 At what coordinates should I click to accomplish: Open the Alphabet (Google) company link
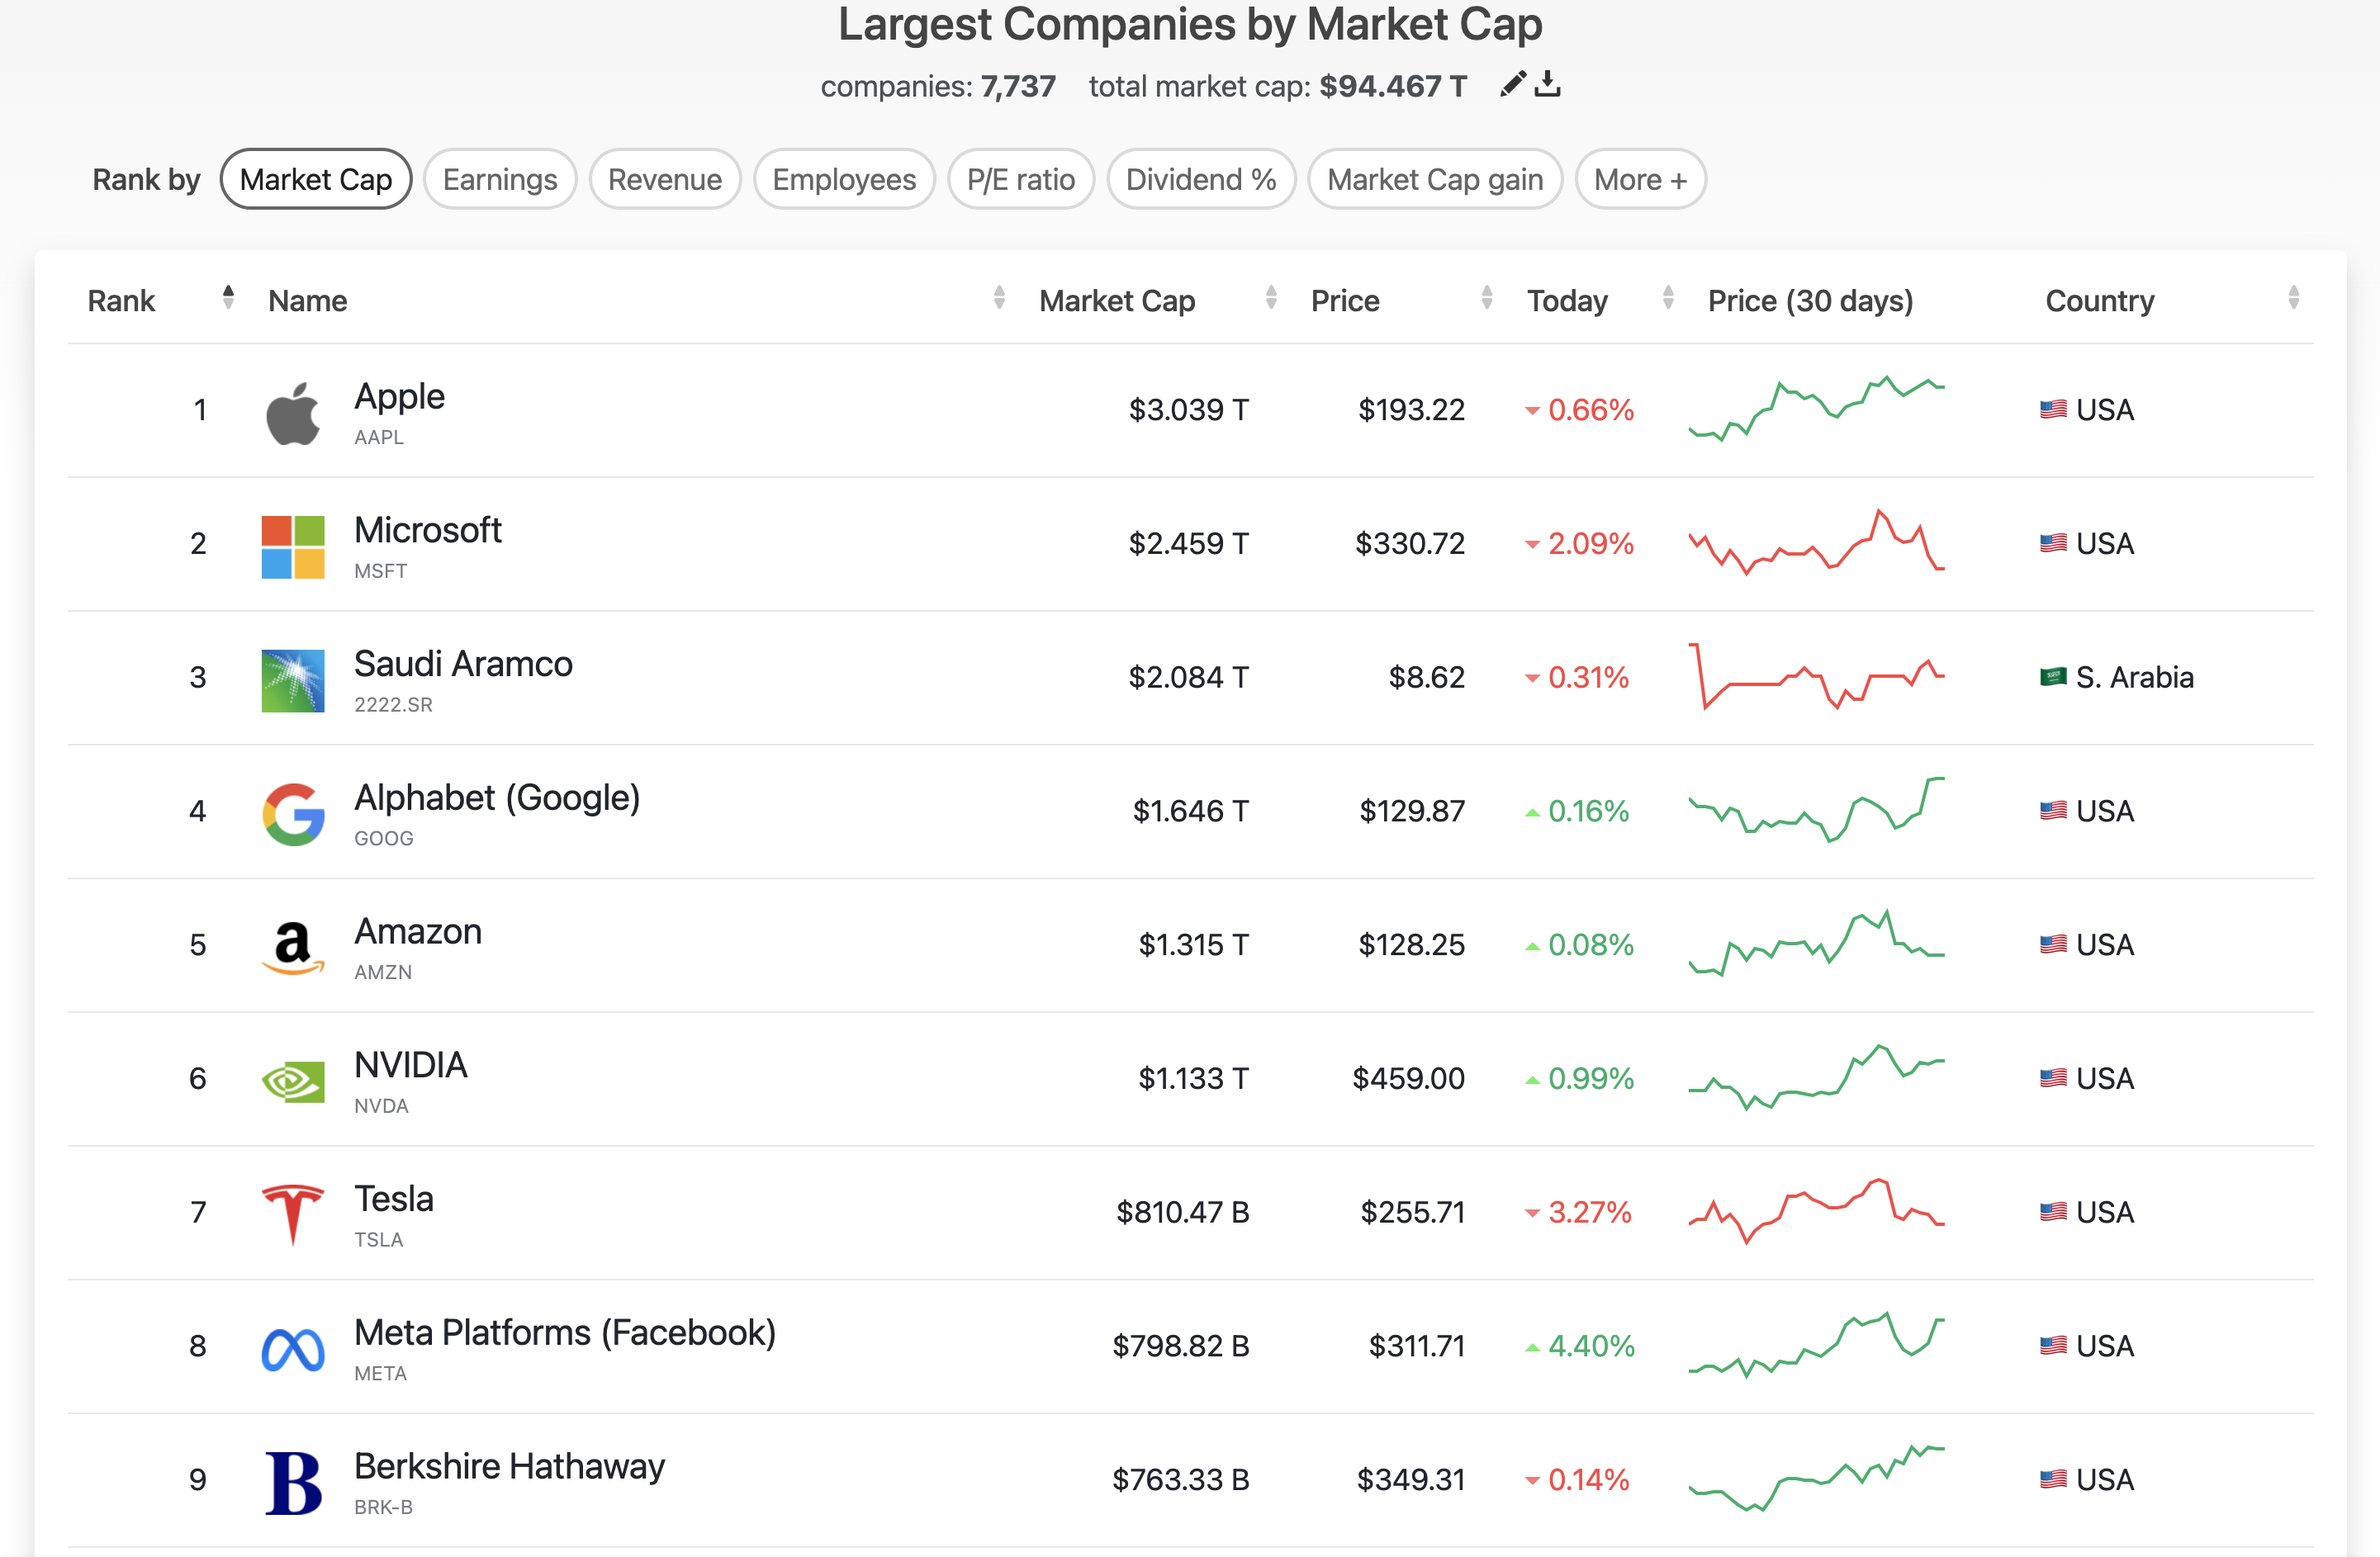coord(497,798)
